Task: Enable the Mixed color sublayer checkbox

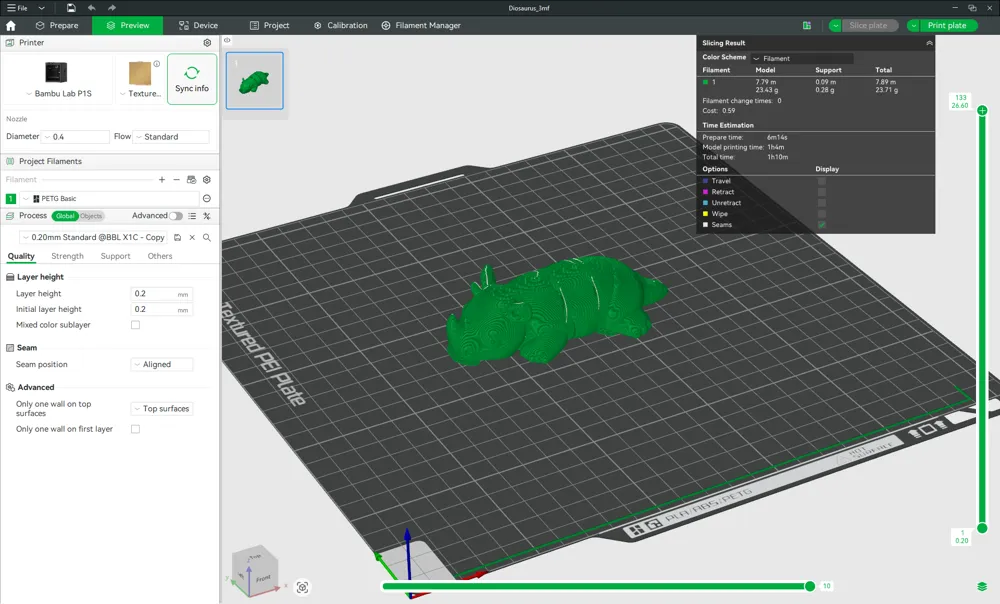Action: [x=135, y=325]
